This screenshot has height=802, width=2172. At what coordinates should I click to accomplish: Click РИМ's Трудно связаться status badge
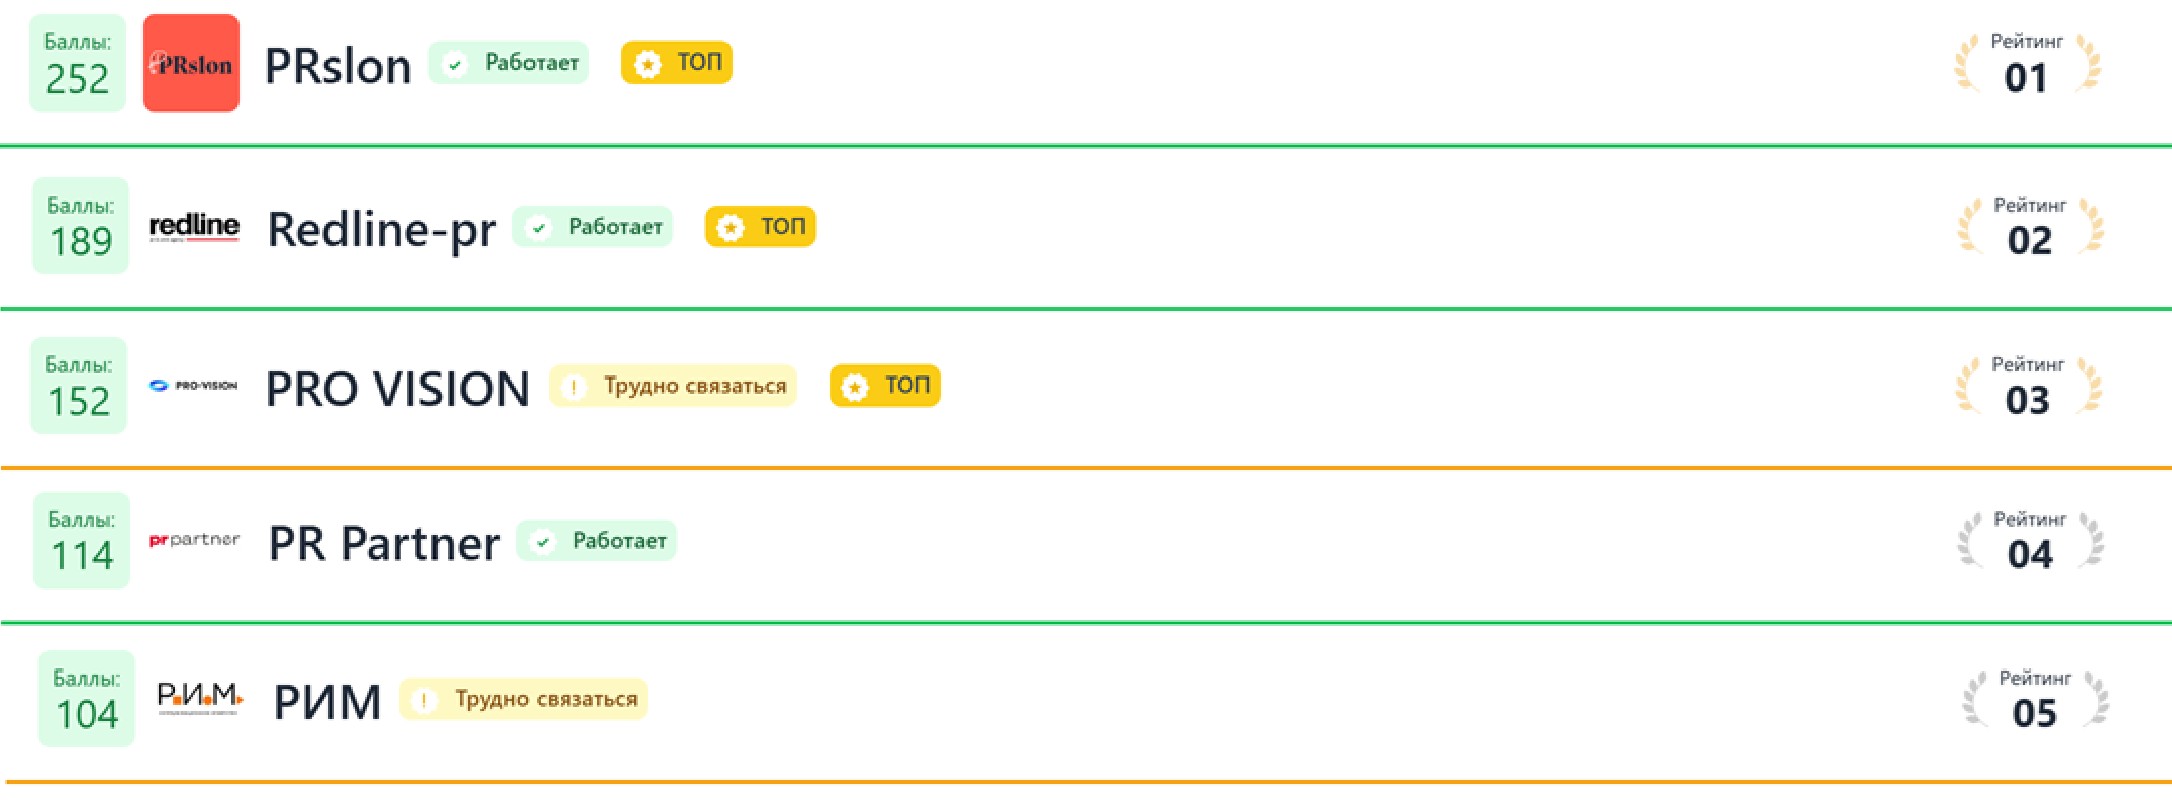coord(523,699)
